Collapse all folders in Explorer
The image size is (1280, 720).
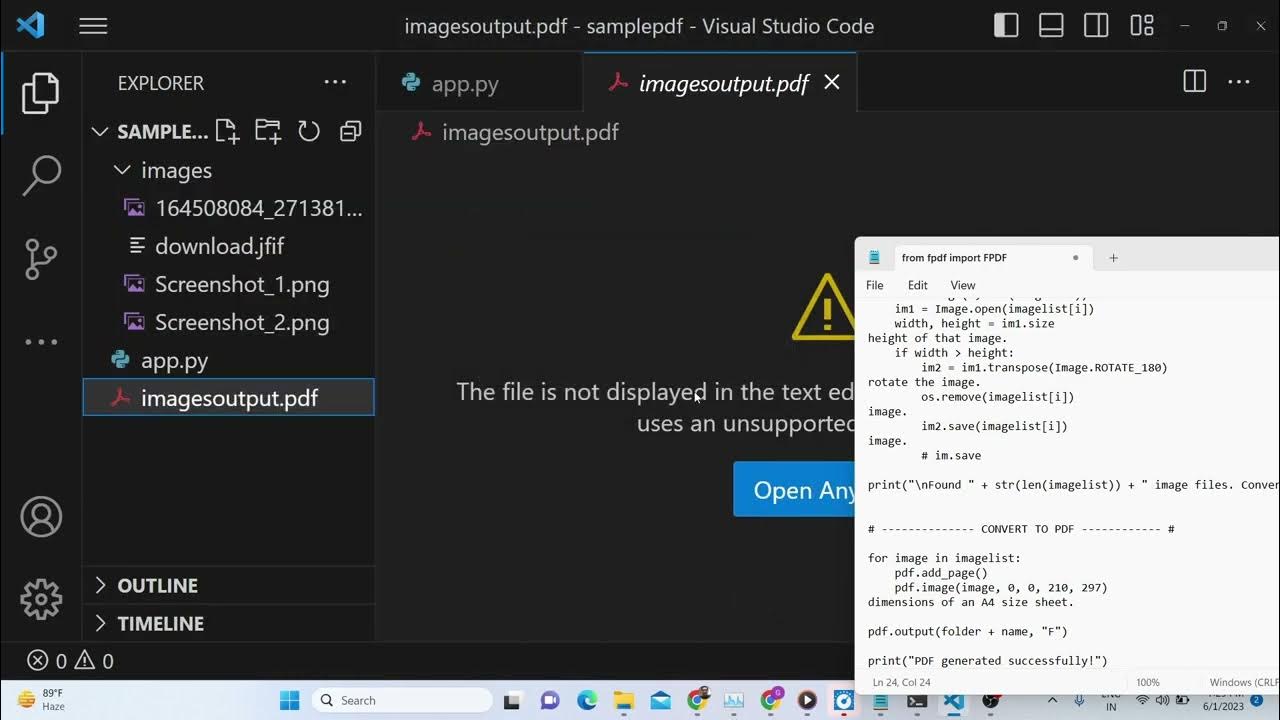pyautogui.click(x=350, y=131)
